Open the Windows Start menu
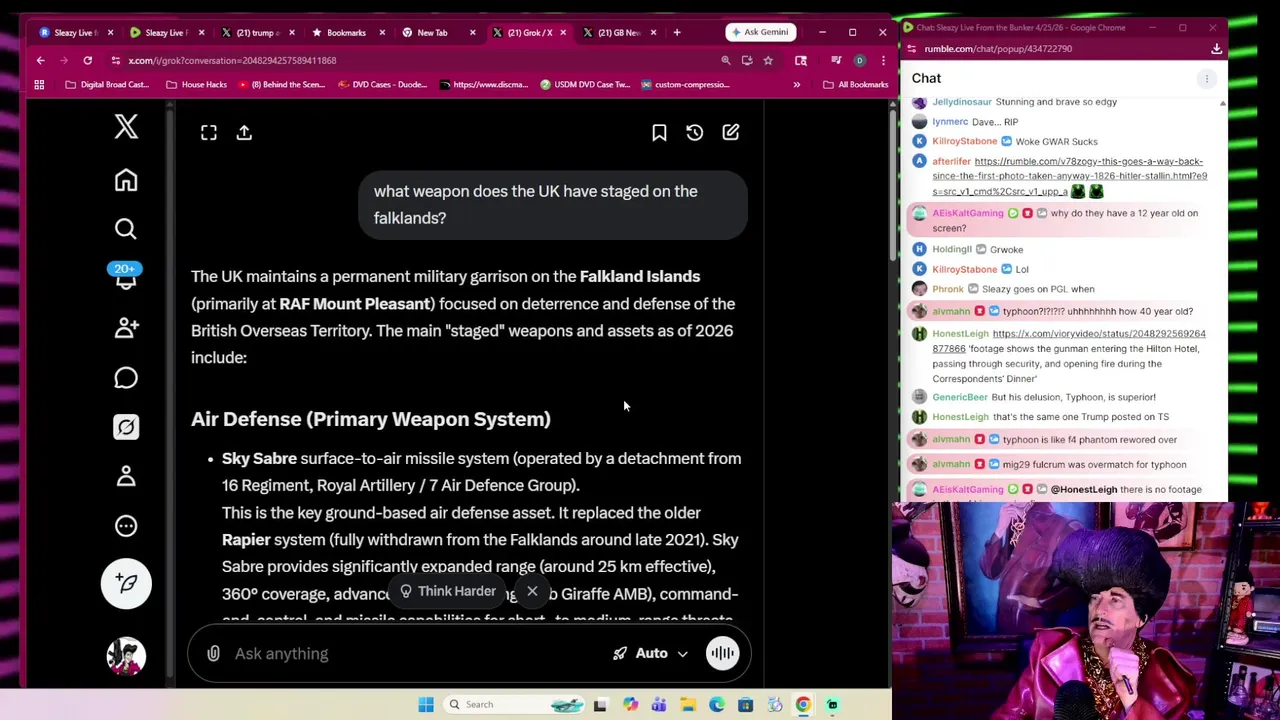The height and width of the screenshot is (720, 1280). coord(426,705)
